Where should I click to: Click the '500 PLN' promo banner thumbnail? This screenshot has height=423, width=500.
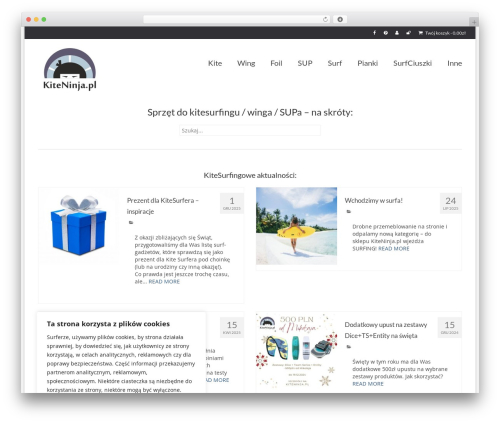coord(296,351)
